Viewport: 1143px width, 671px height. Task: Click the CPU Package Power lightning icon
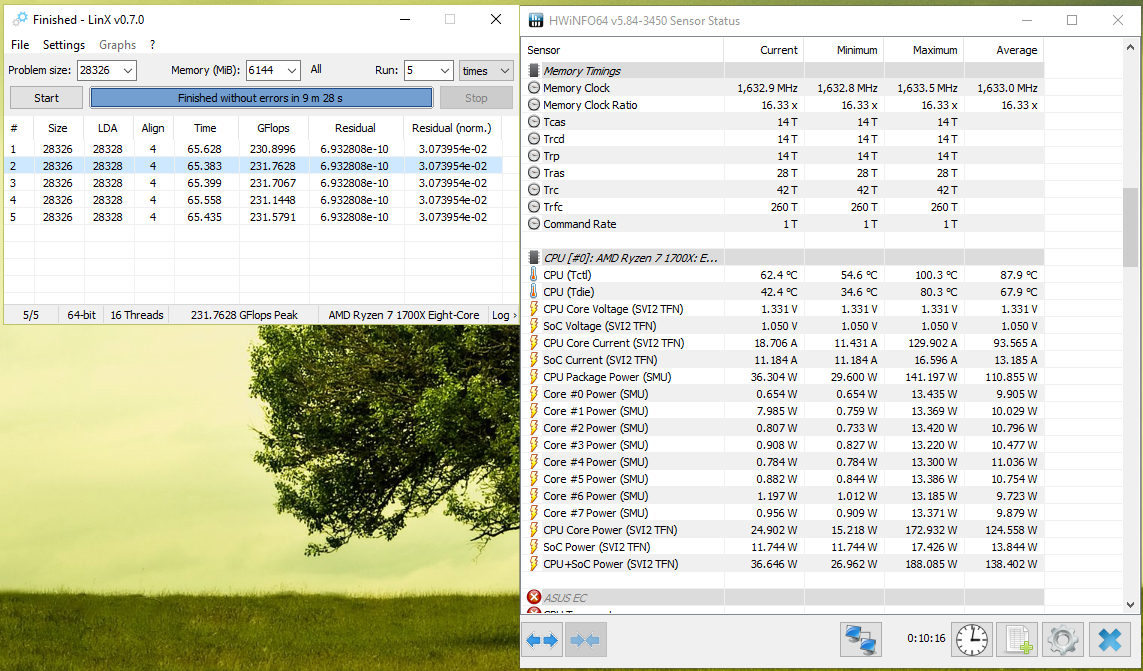pyautogui.click(x=534, y=377)
